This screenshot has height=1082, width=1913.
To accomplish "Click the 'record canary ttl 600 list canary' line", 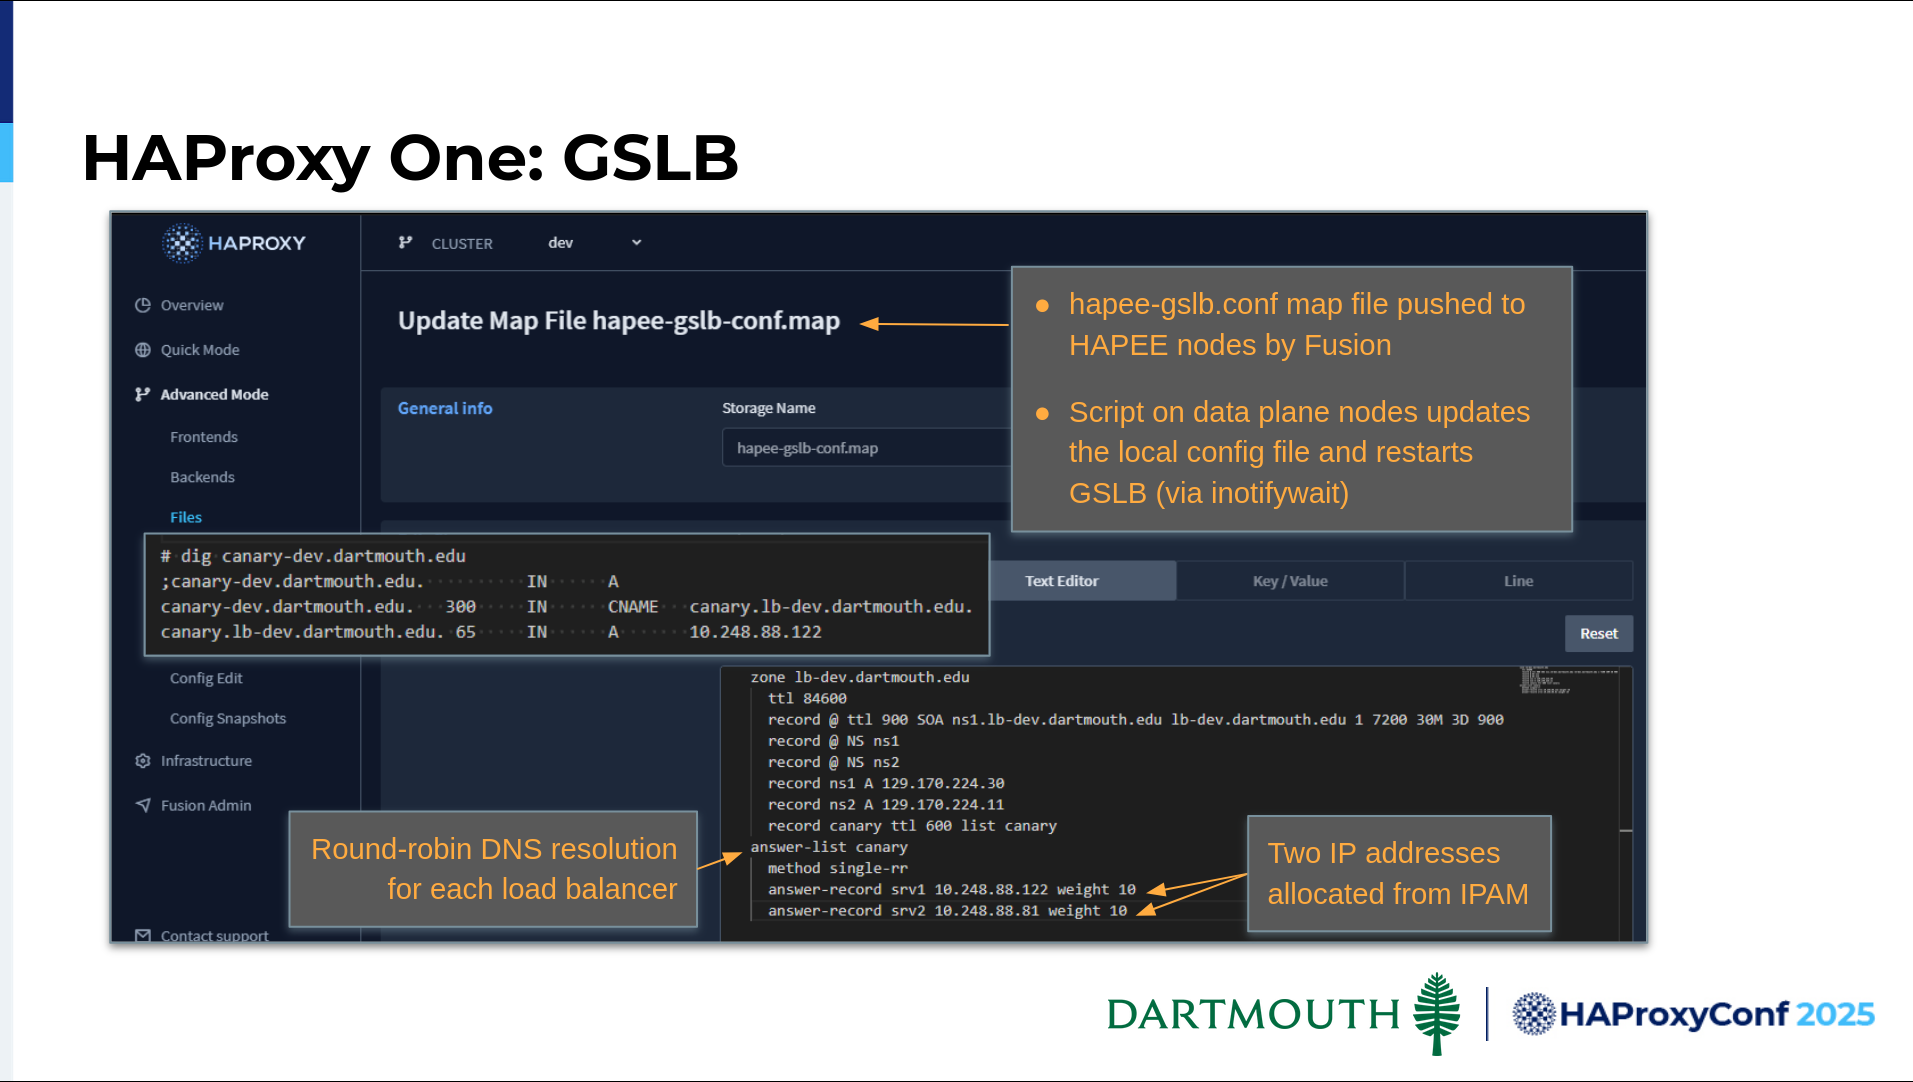I will pos(912,826).
